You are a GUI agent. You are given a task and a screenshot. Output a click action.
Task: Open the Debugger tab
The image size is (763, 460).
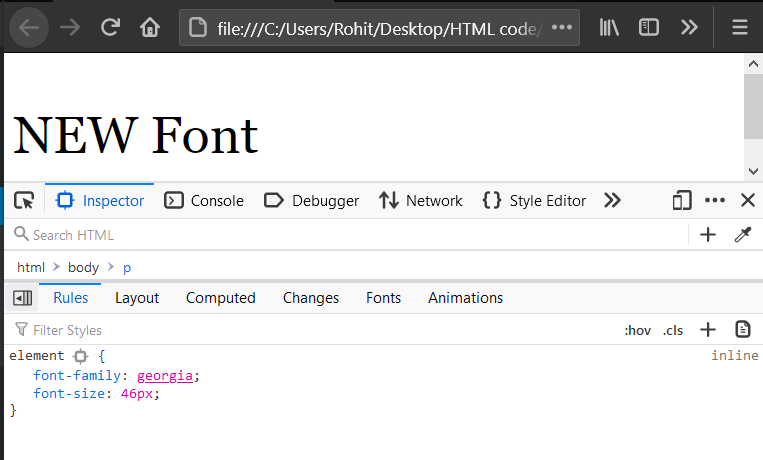311,201
